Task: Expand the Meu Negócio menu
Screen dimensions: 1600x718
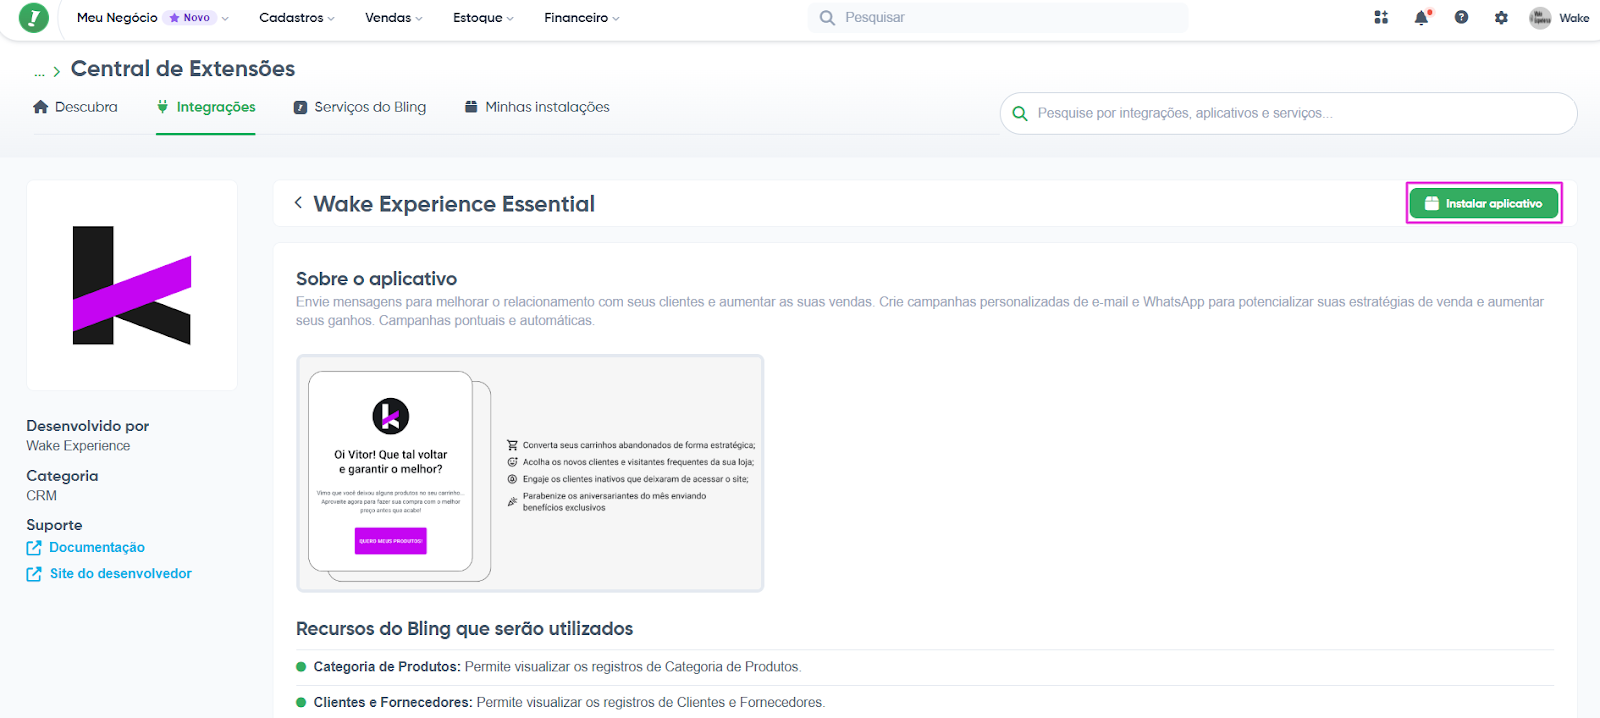Action: point(152,18)
